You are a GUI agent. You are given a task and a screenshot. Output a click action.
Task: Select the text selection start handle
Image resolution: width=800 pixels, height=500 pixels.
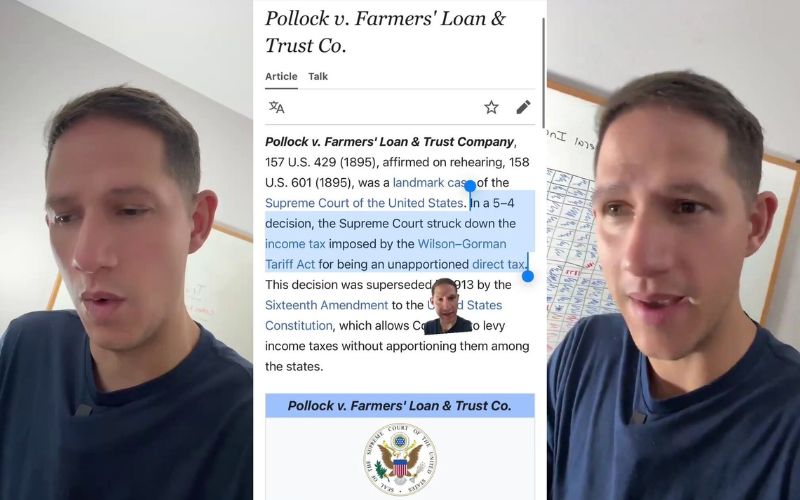470,187
